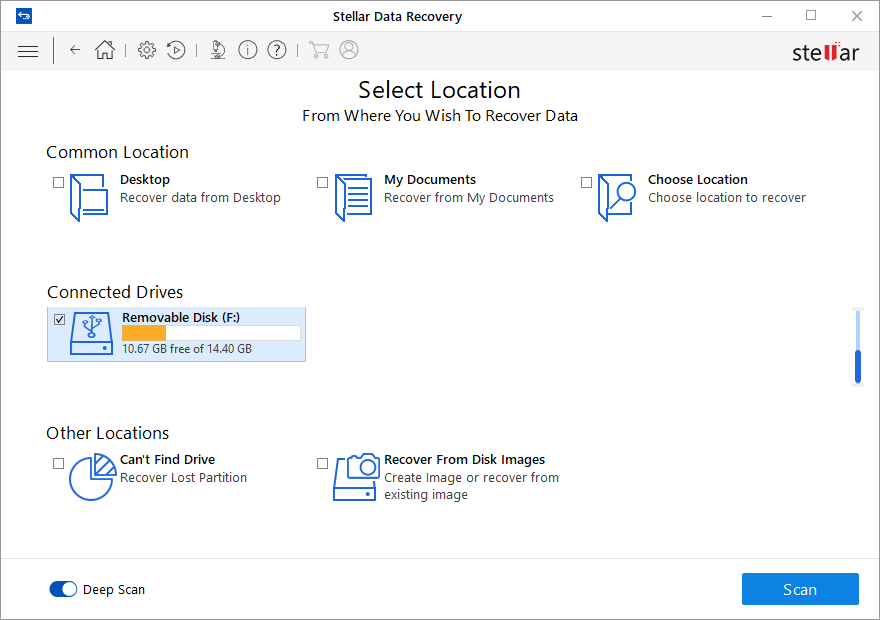Close the Stellar Data Recovery window
The image size is (880, 620).
(x=856, y=16)
